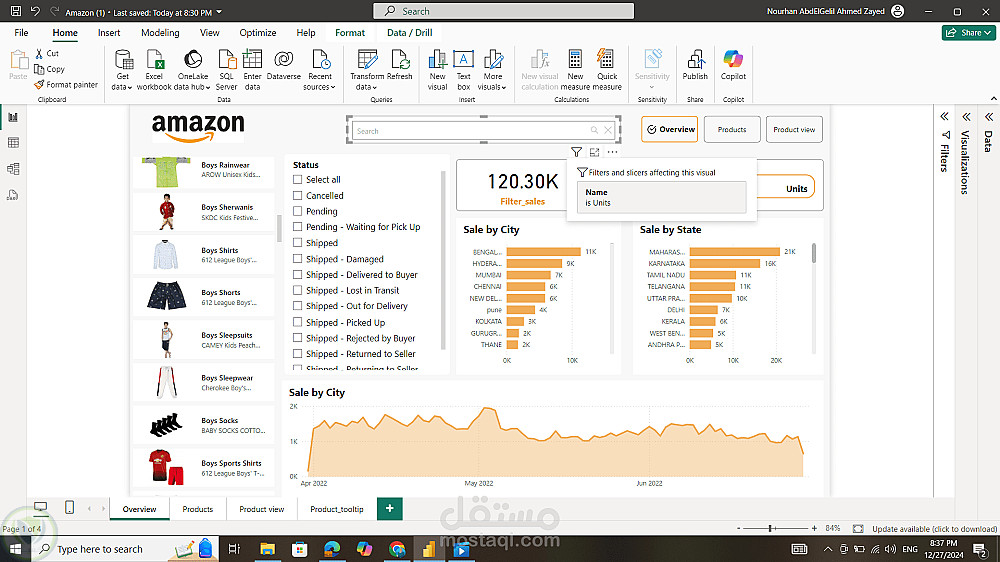Open Dataverse connector
Image resolution: width=1000 pixels, height=562 pixels.
click(283, 65)
